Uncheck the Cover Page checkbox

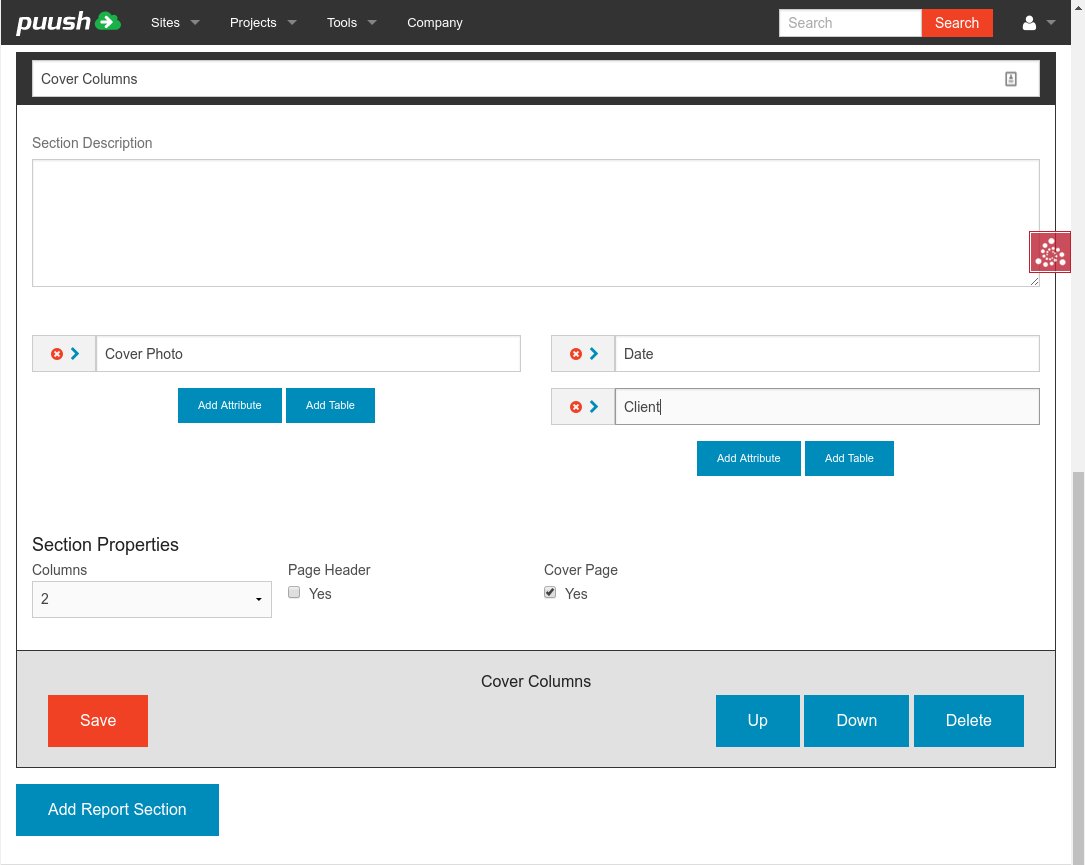pyautogui.click(x=550, y=593)
